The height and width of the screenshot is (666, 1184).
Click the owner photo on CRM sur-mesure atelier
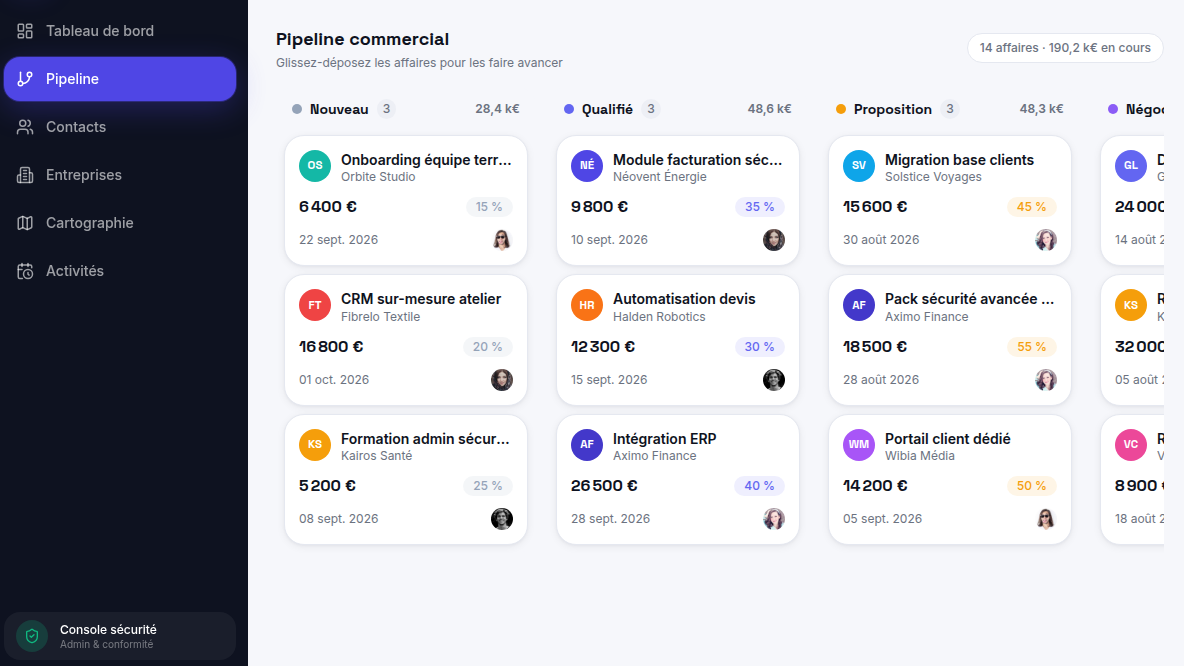click(x=501, y=380)
